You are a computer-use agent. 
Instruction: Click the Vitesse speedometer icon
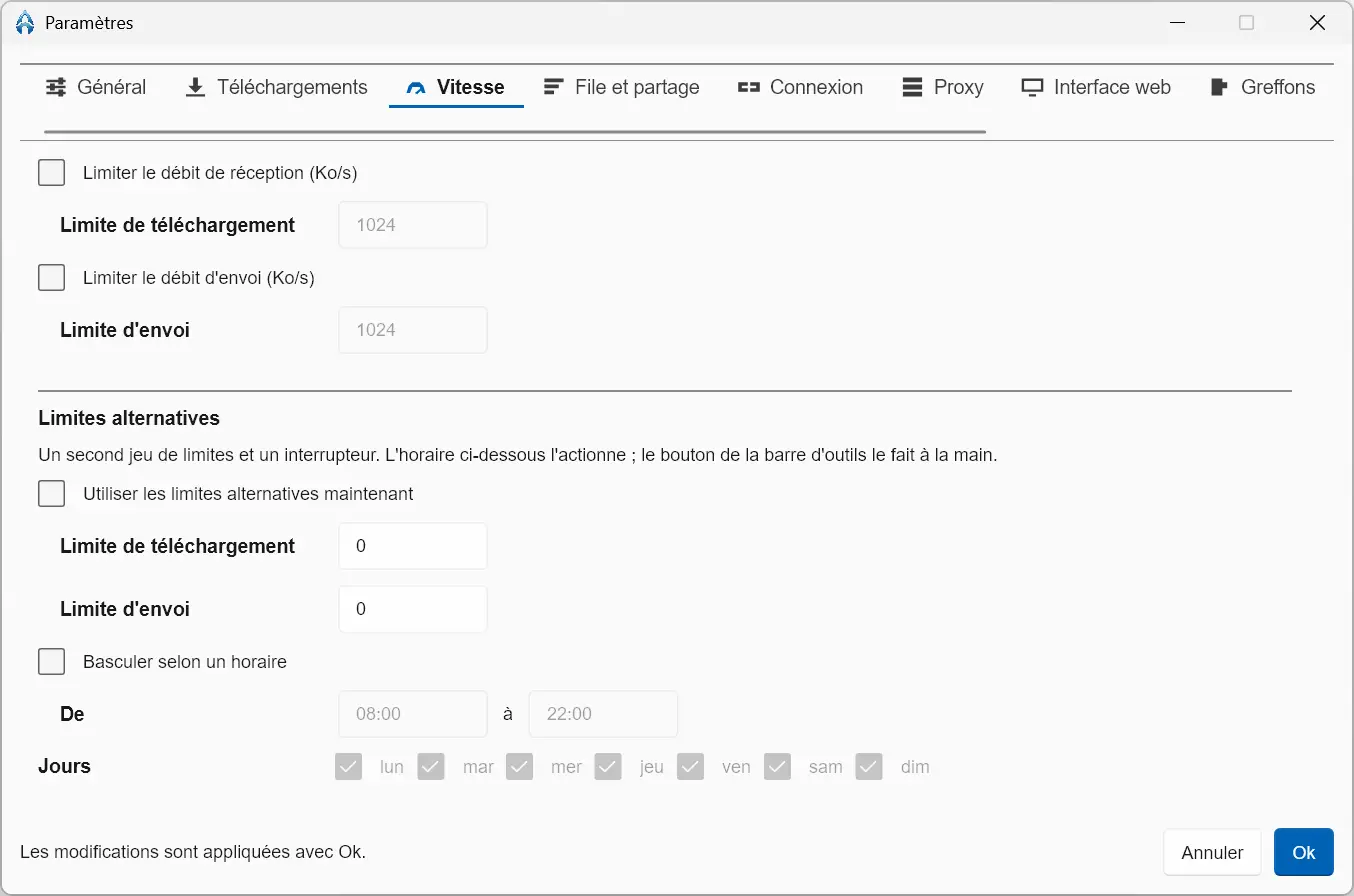(x=416, y=88)
